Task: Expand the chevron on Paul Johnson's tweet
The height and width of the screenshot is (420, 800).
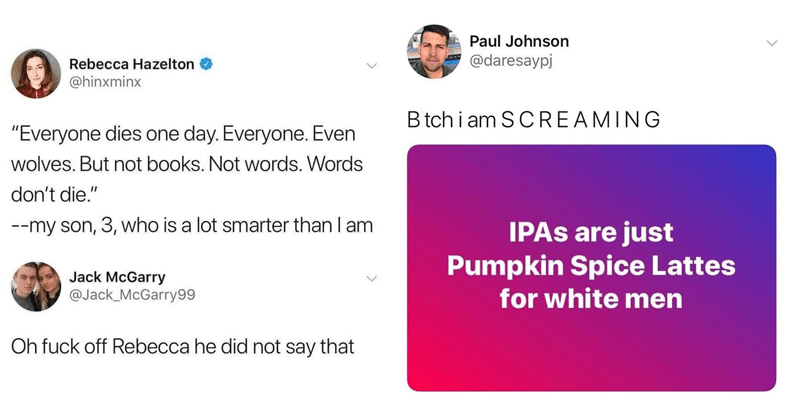Action: (x=770, y=43)
